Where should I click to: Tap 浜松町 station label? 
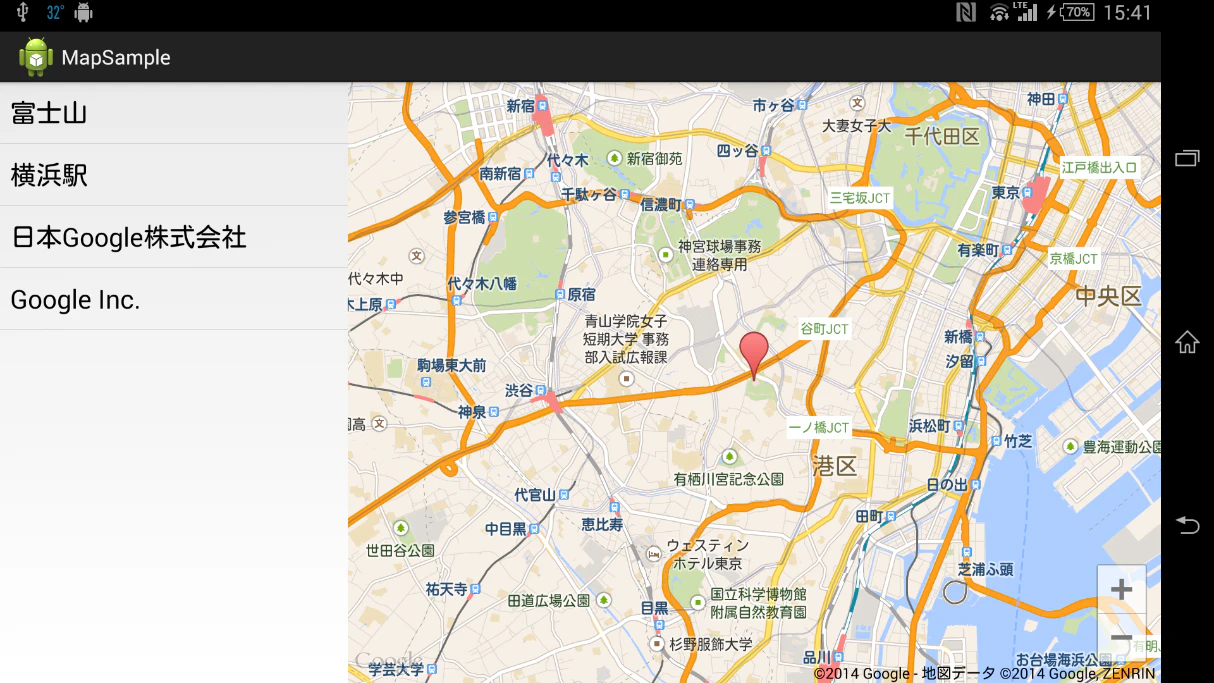click(x=929, y=426)
